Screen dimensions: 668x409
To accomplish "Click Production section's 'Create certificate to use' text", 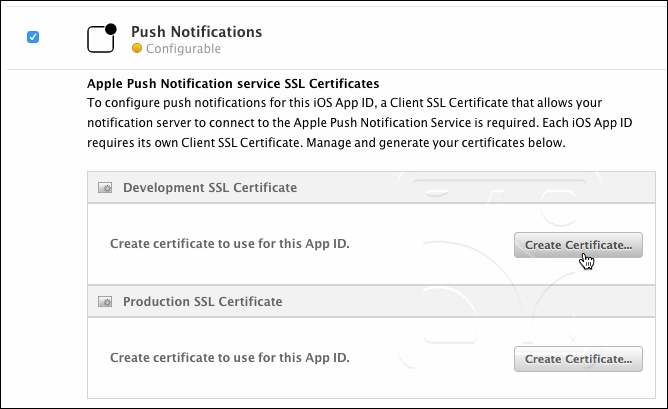I will [x=230, y=358].
